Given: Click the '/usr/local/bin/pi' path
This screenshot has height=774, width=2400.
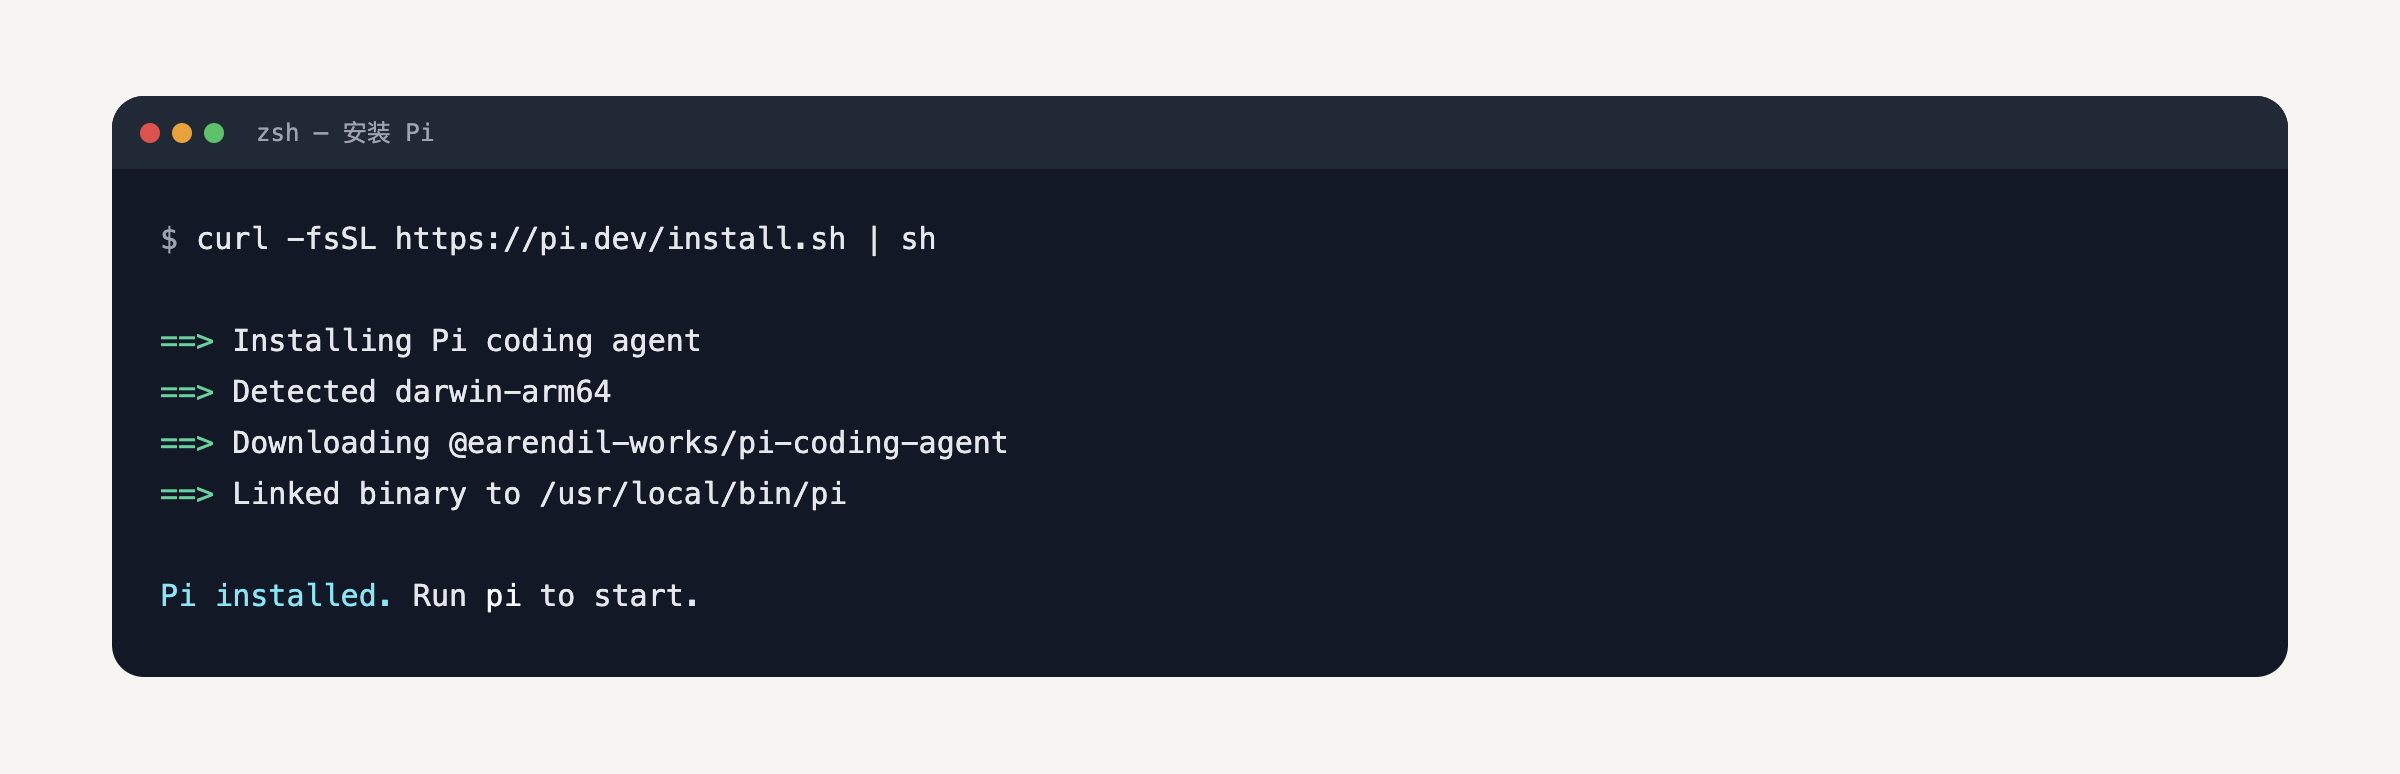Looking at the screenshot, I should 693,494.
